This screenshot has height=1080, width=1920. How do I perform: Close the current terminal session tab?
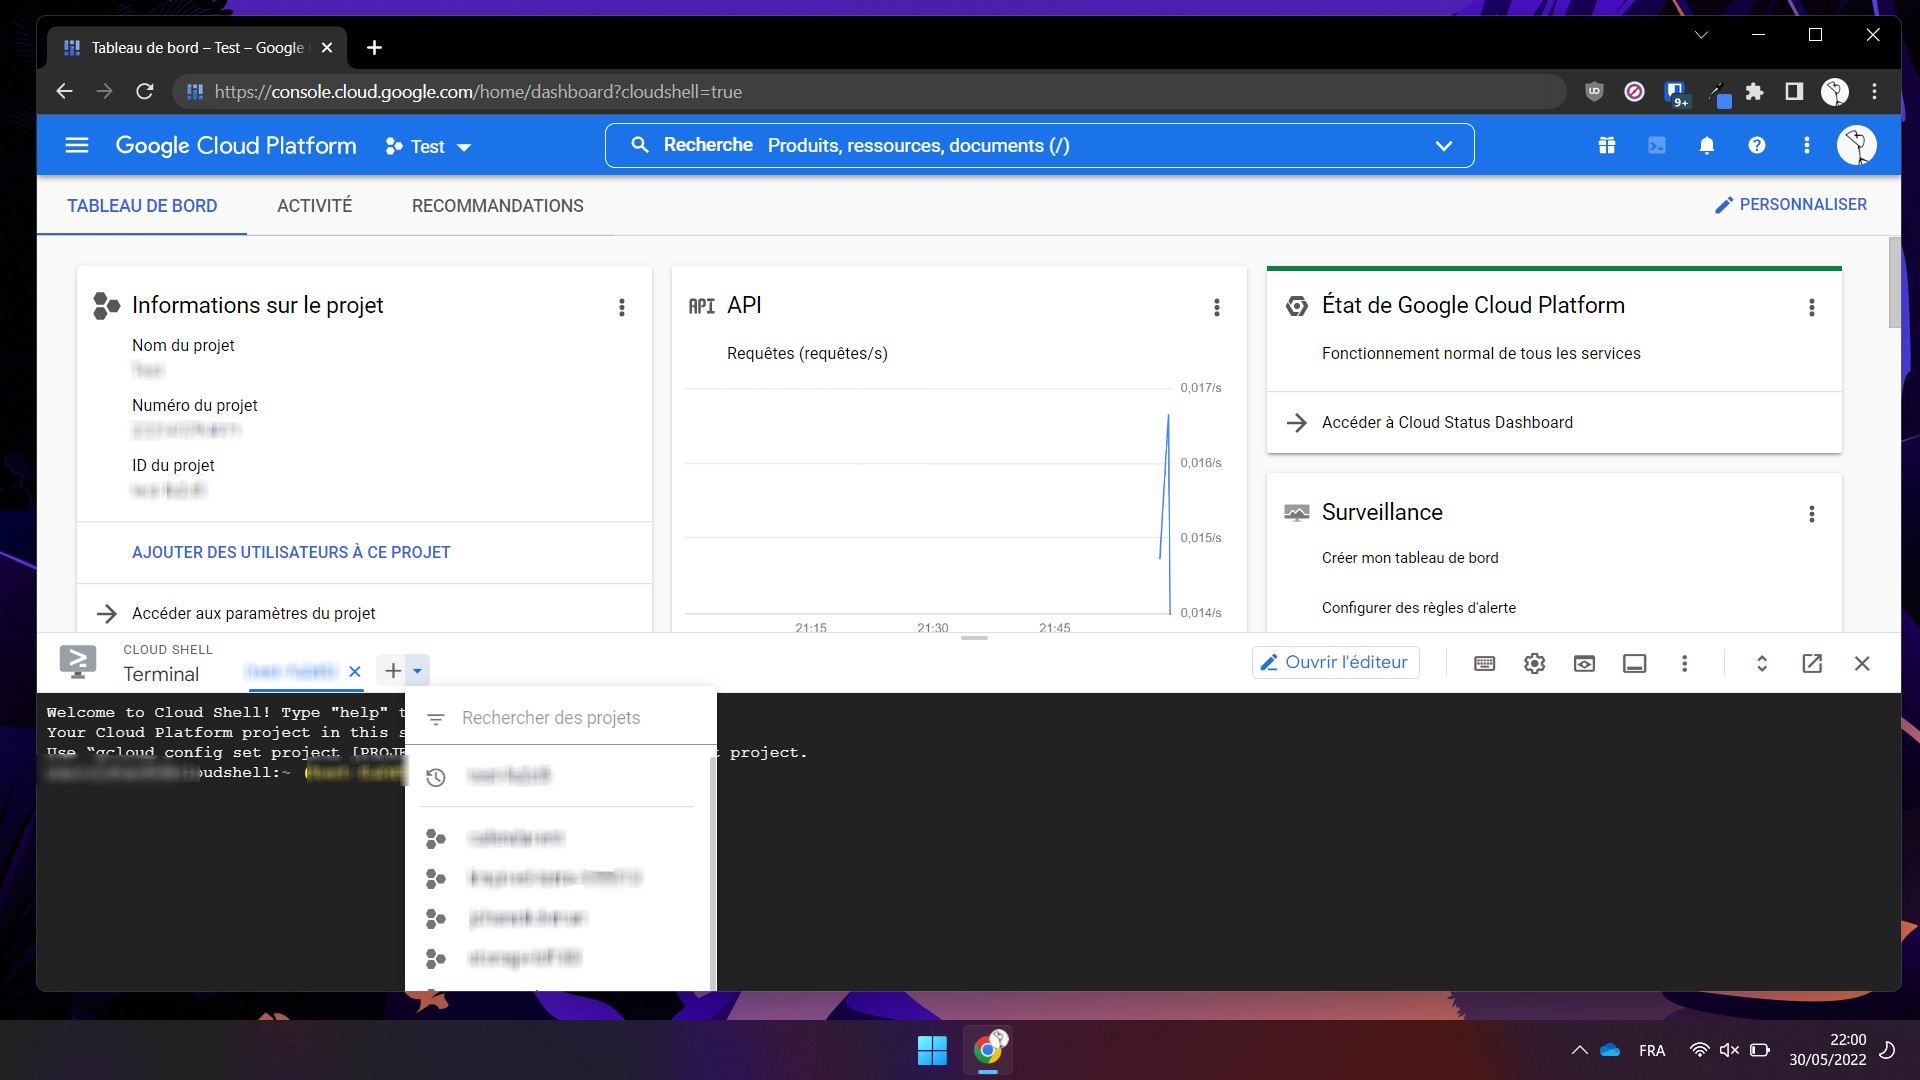click(355, 672)
